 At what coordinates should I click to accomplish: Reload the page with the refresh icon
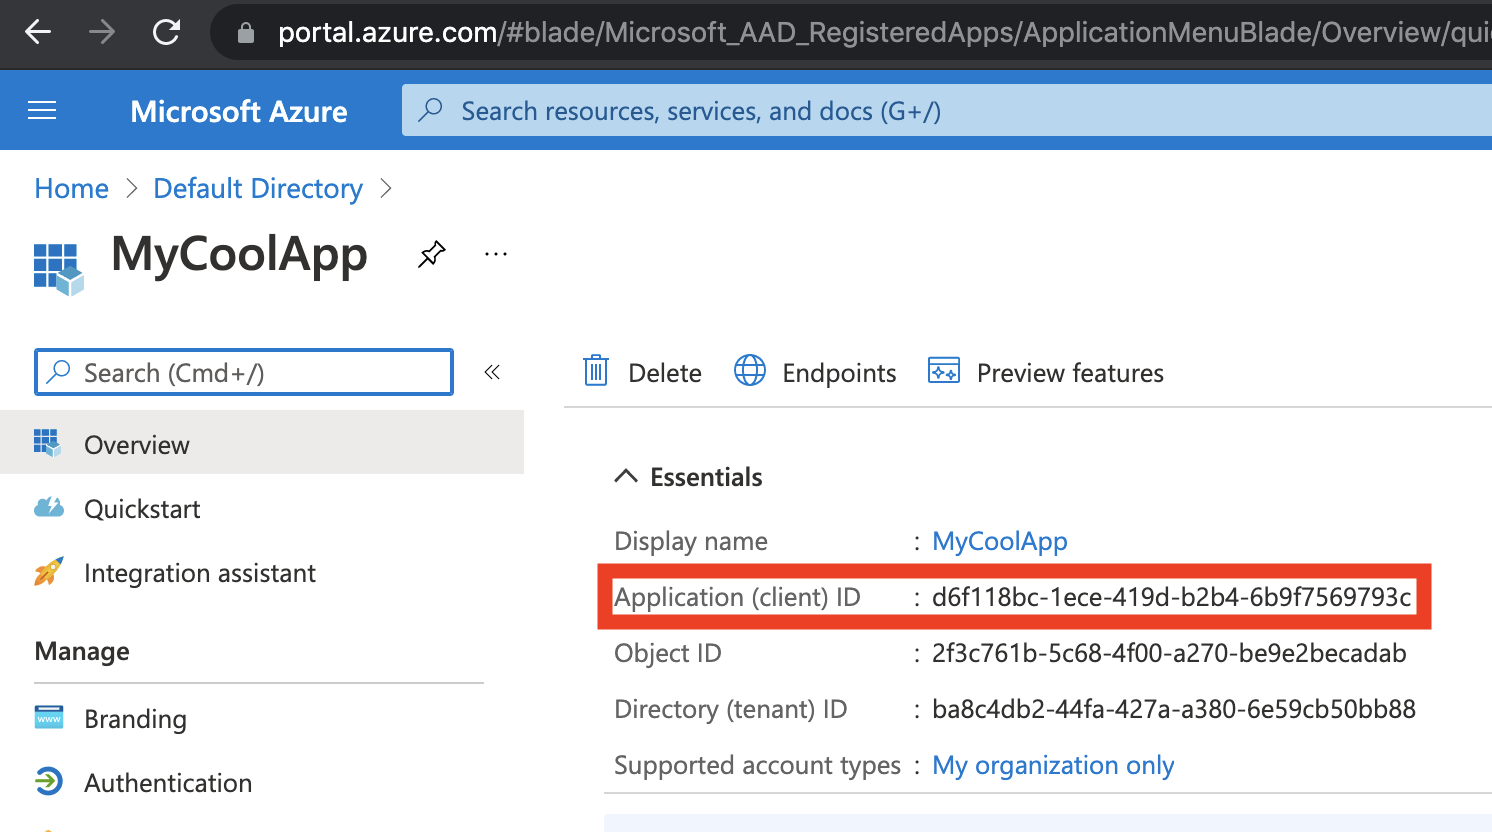click(x=166, y=31)
